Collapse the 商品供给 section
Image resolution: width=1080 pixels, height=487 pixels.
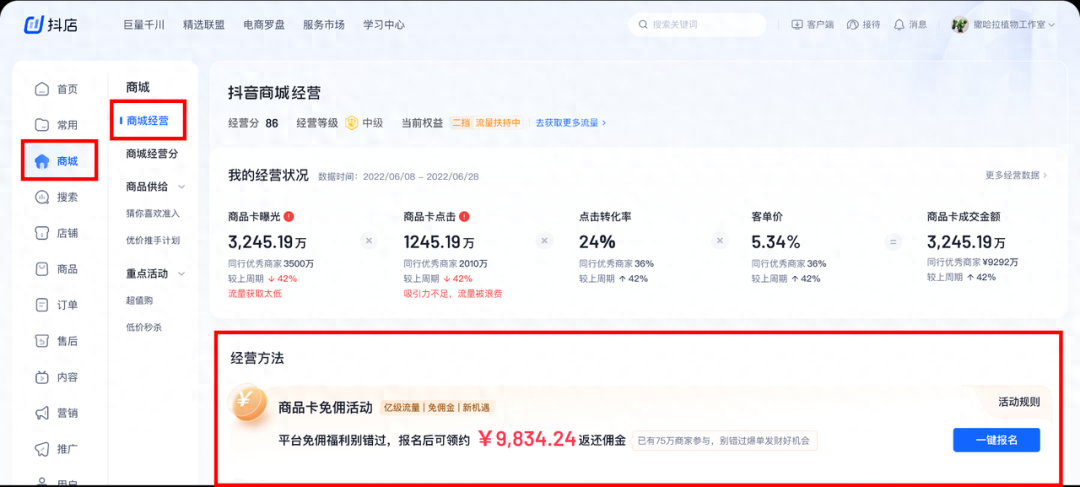pos(182,187)
